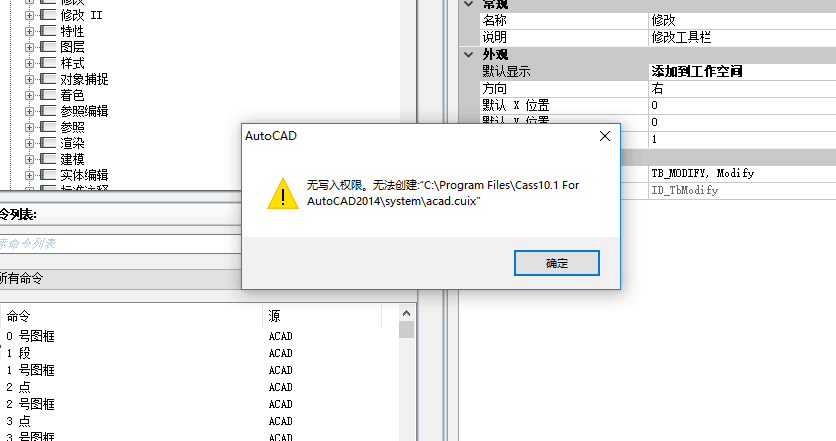
Task: Select the 样式 toolbar icon in tree
Action: point(48,63)
